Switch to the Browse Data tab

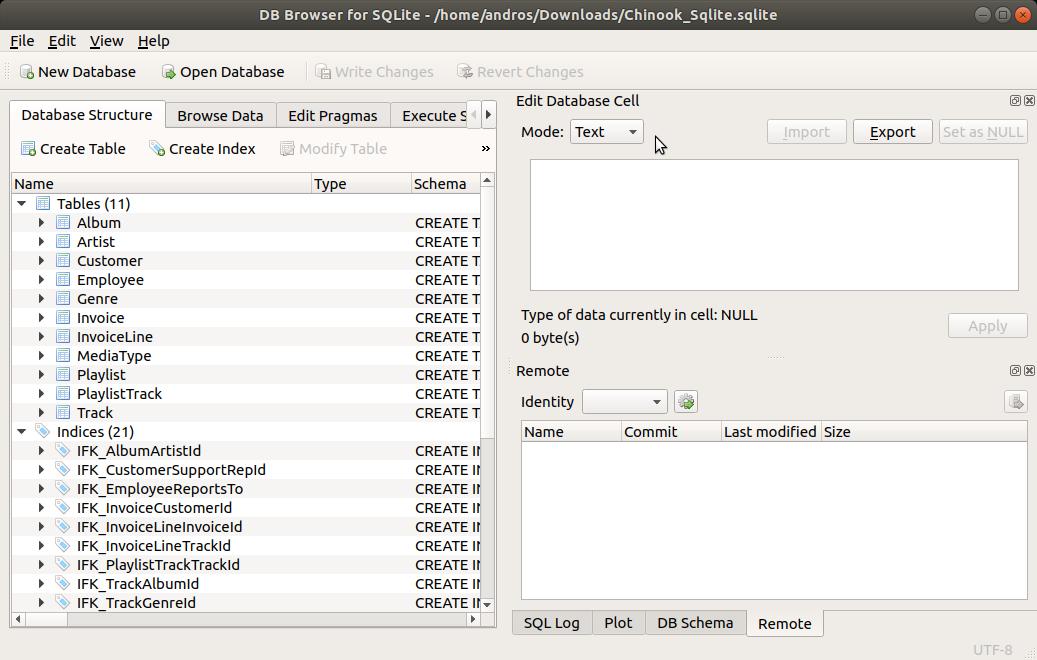220,115
